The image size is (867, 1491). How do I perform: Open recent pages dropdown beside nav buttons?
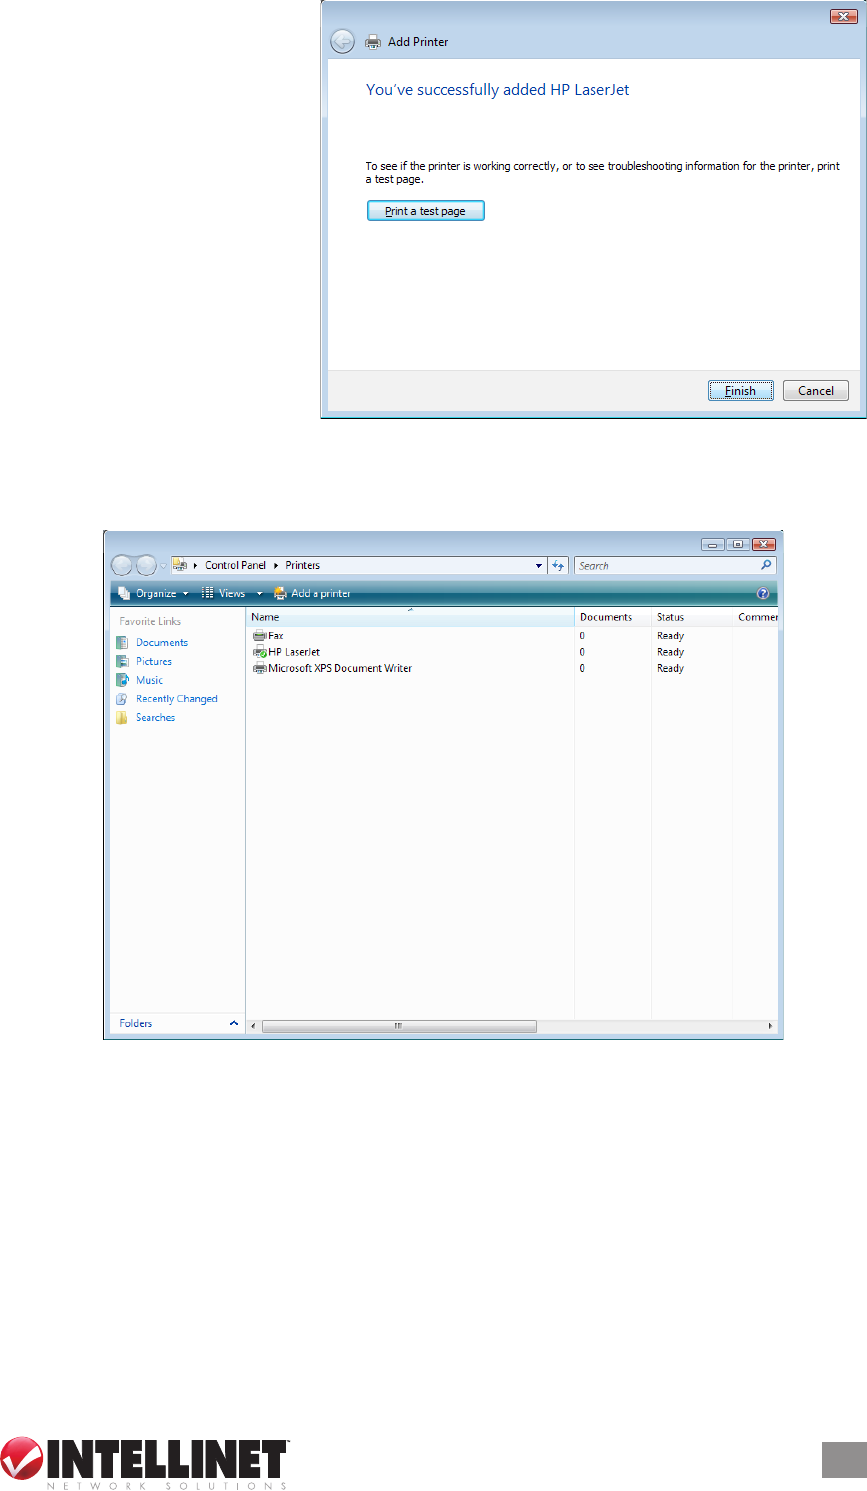(164, 566)
